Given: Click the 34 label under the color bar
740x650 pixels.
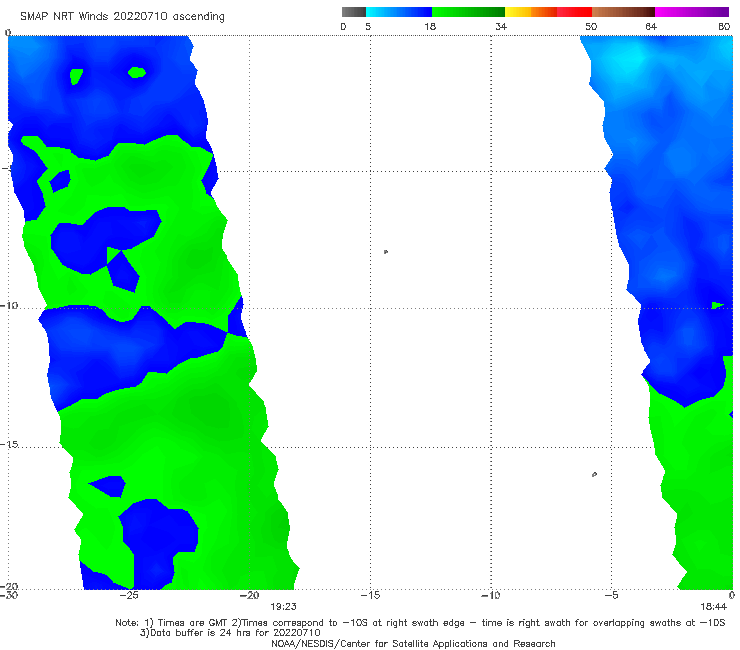Looking at the screenshot, I should (x=501, y=27).
